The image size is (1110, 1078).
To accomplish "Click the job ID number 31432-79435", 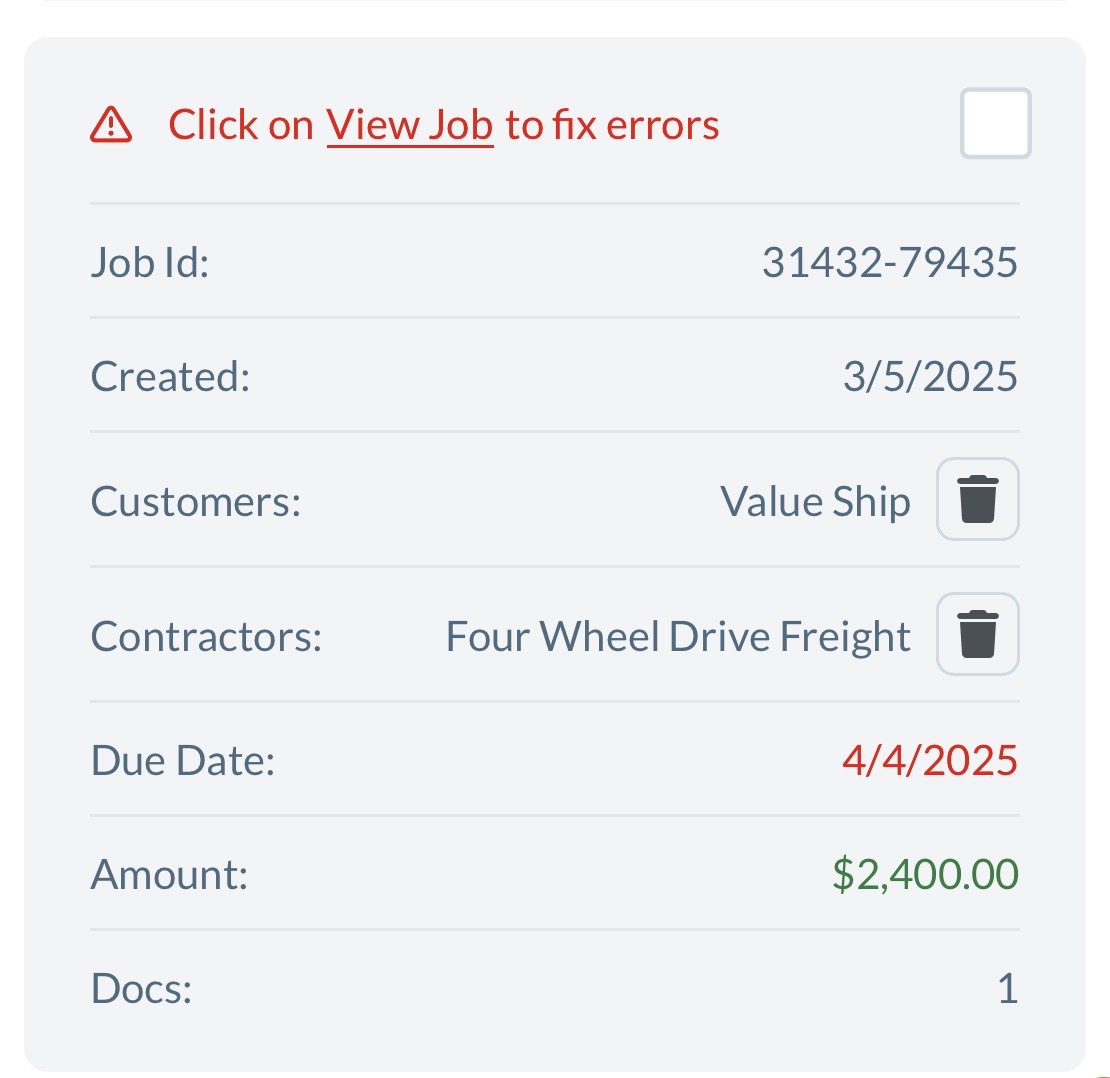I will pyautogui.click(x=889, y=263).
